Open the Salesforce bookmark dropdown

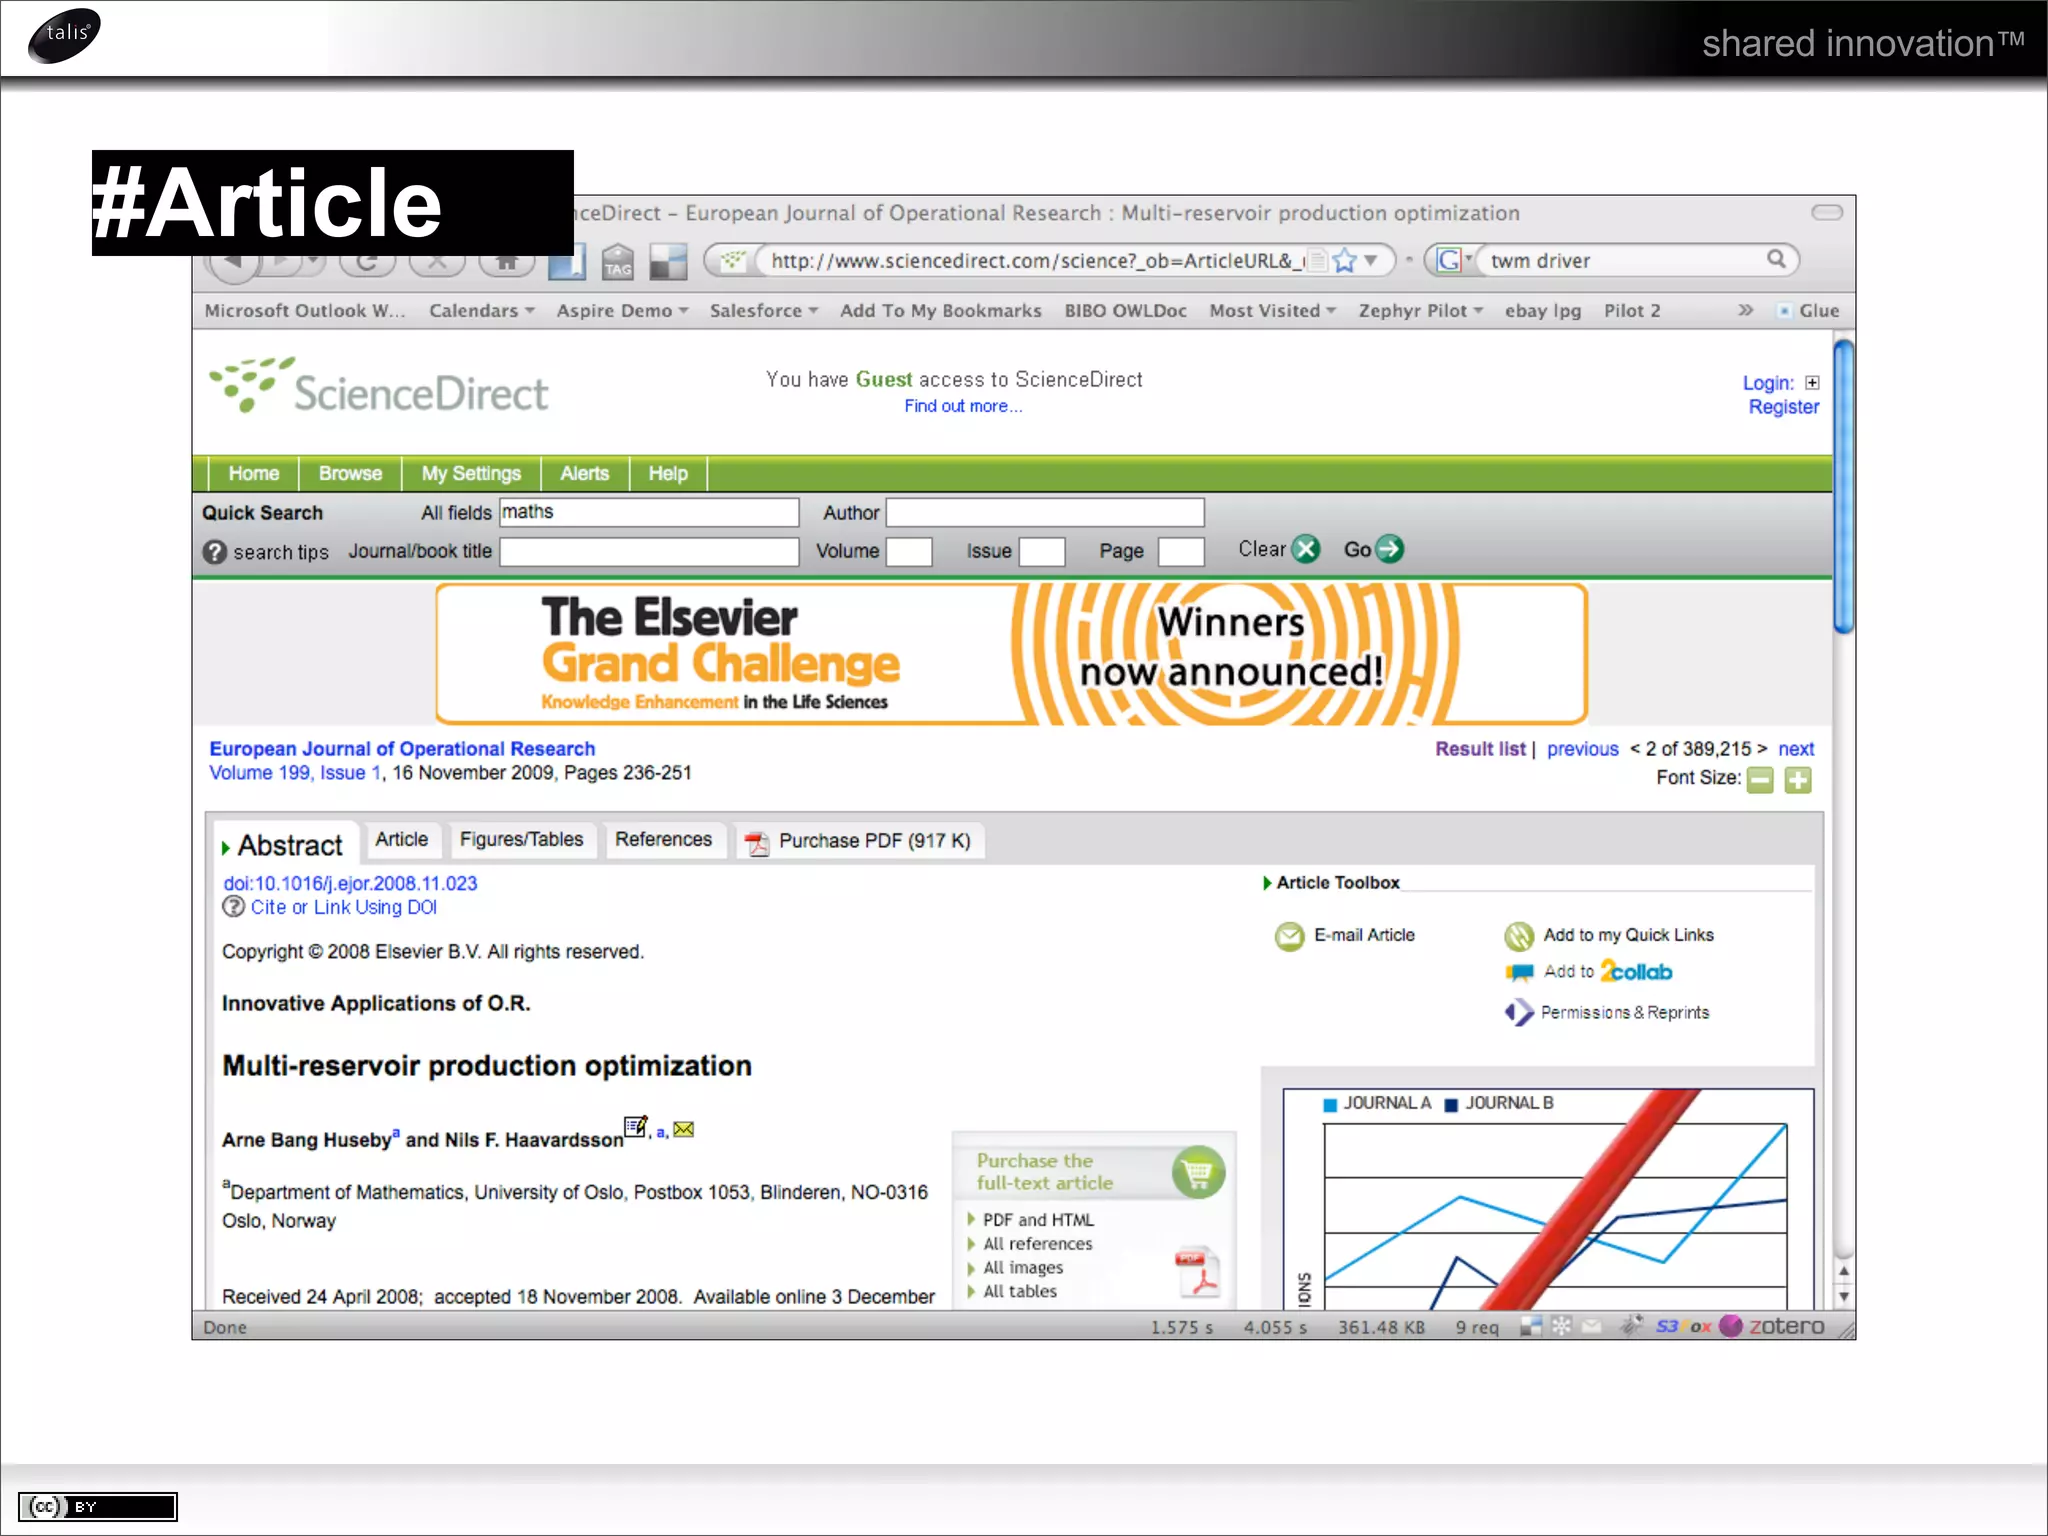[764, 311]
